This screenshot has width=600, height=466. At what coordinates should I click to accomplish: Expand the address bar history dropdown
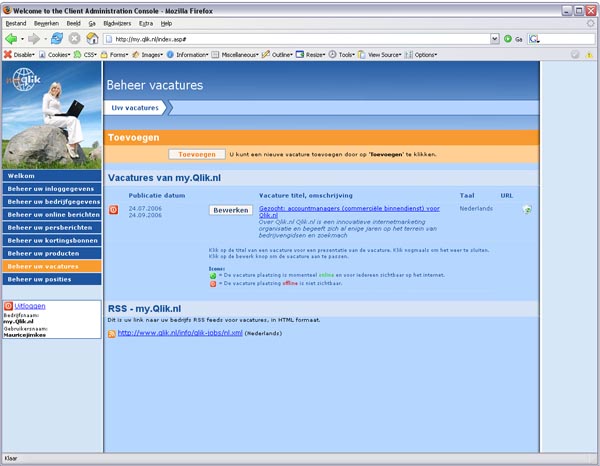tap(494, 38)
